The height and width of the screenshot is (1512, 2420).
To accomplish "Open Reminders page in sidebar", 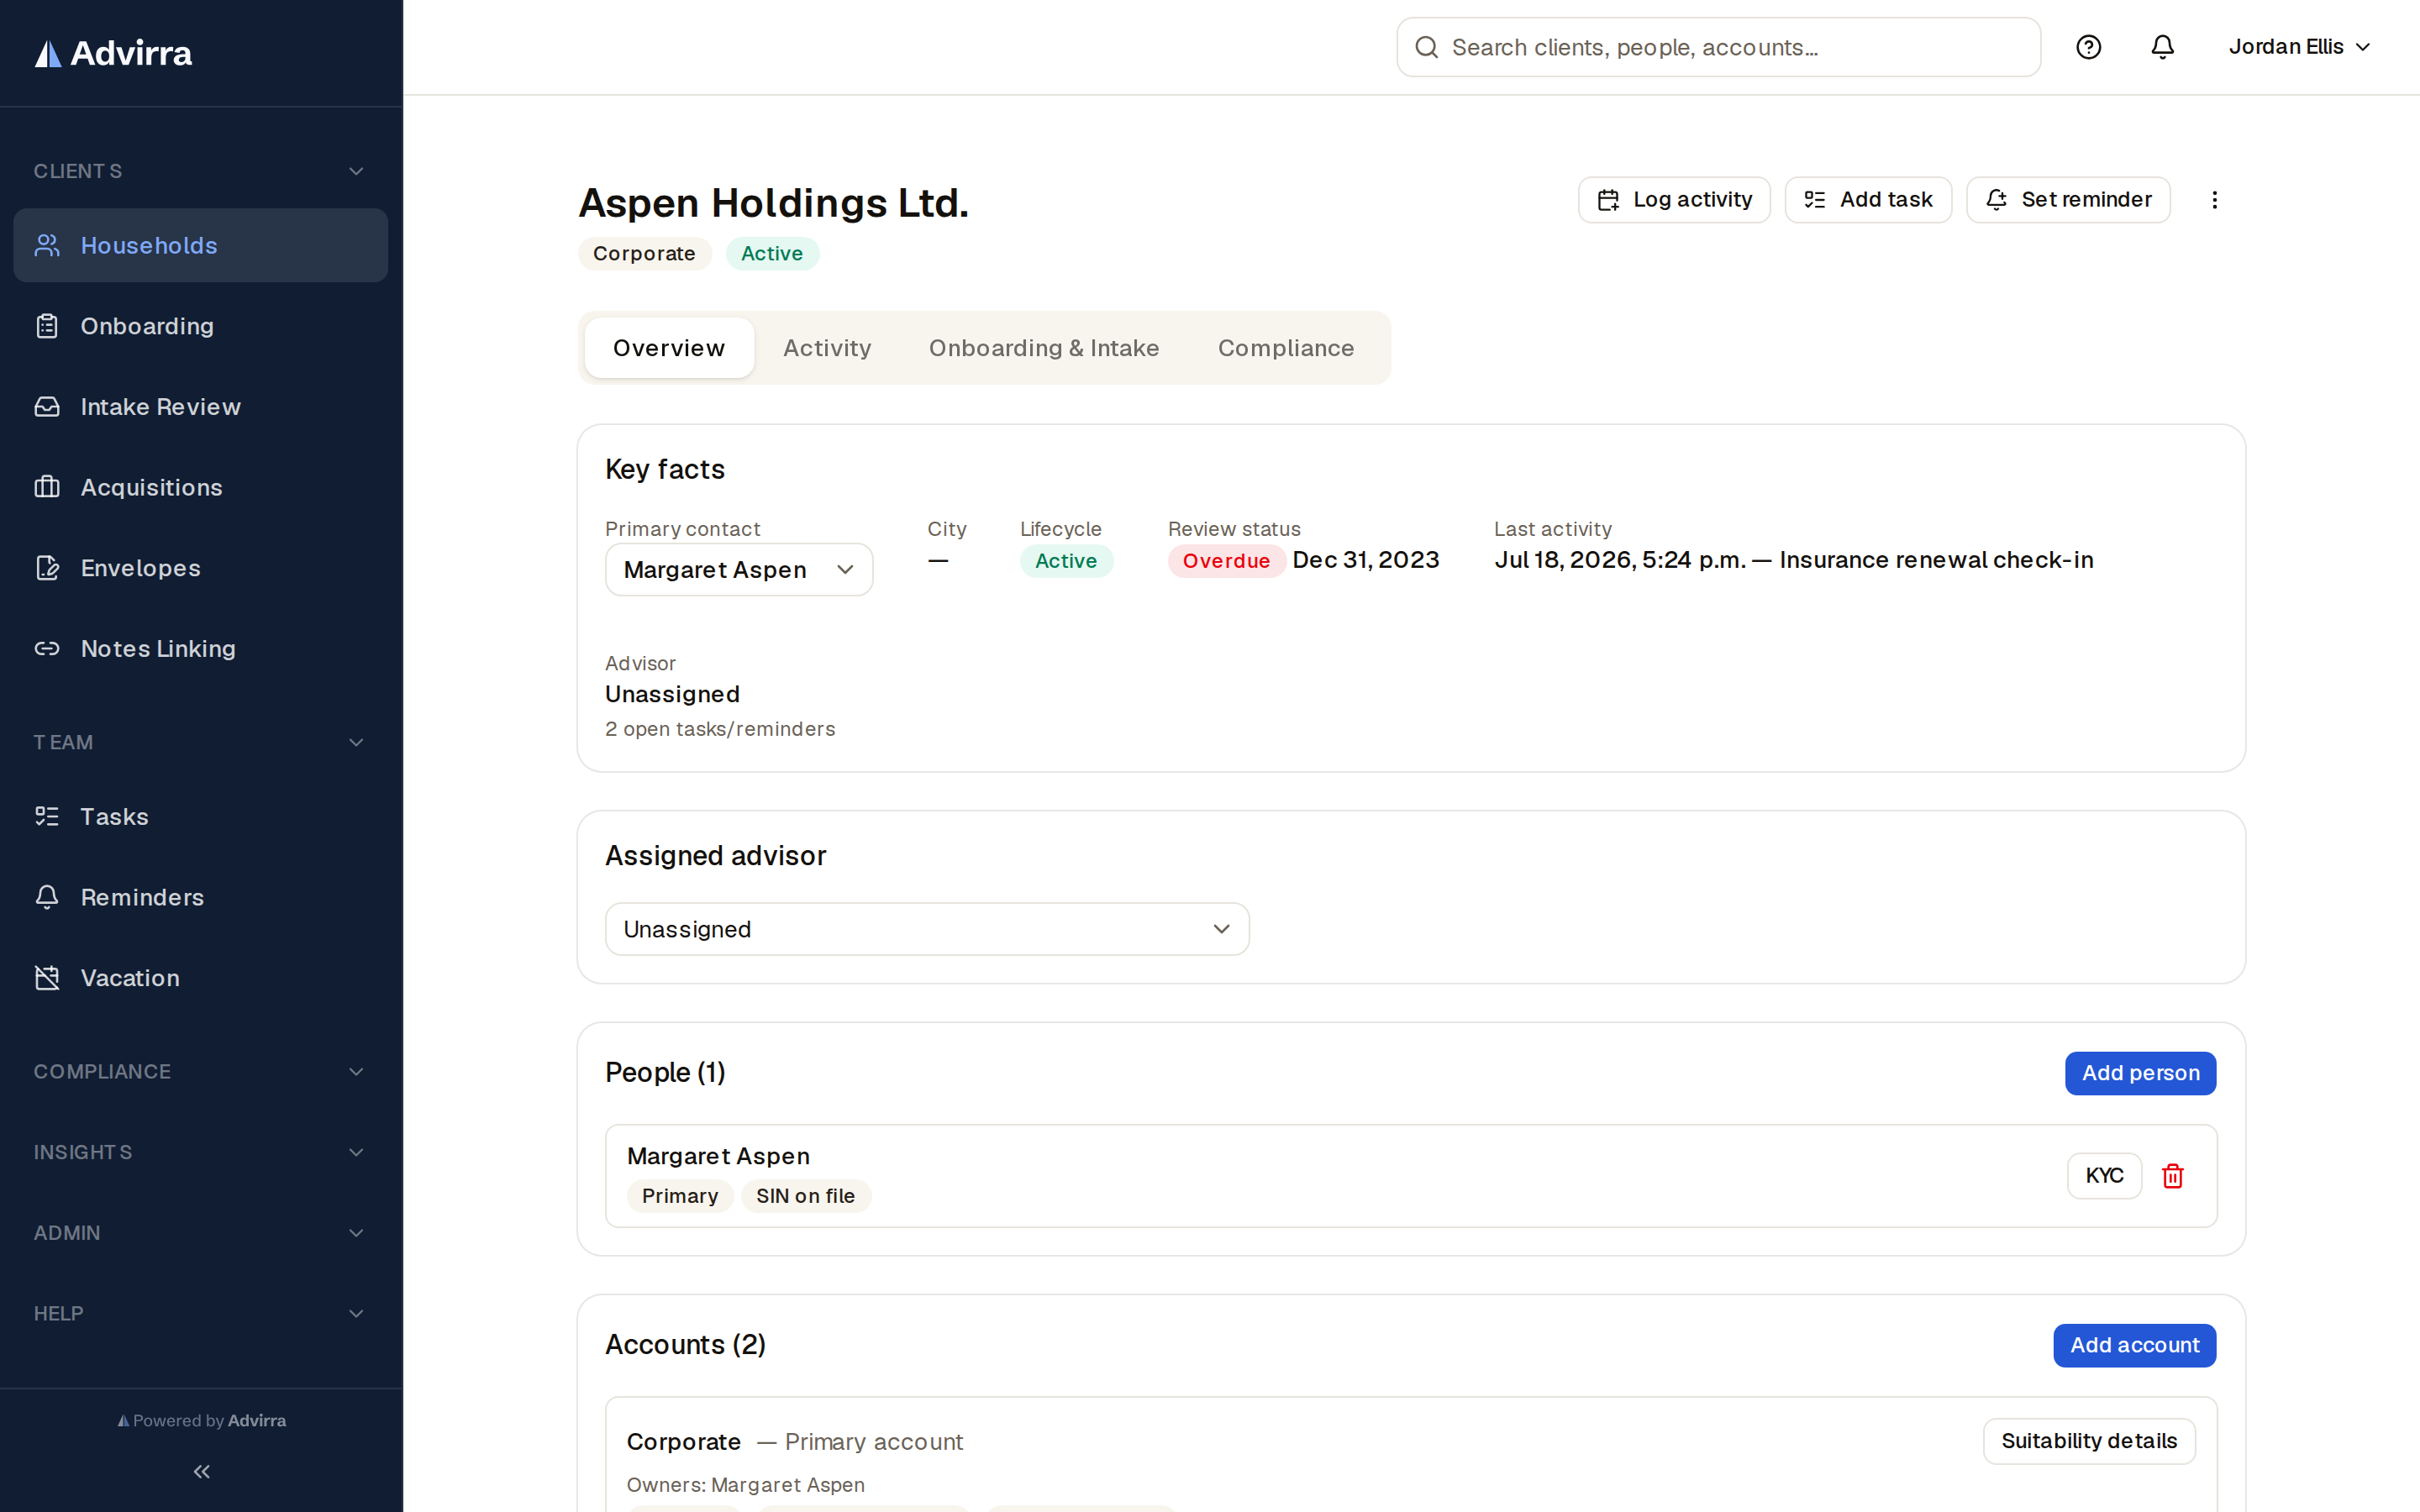I will (x=201, y=897).
